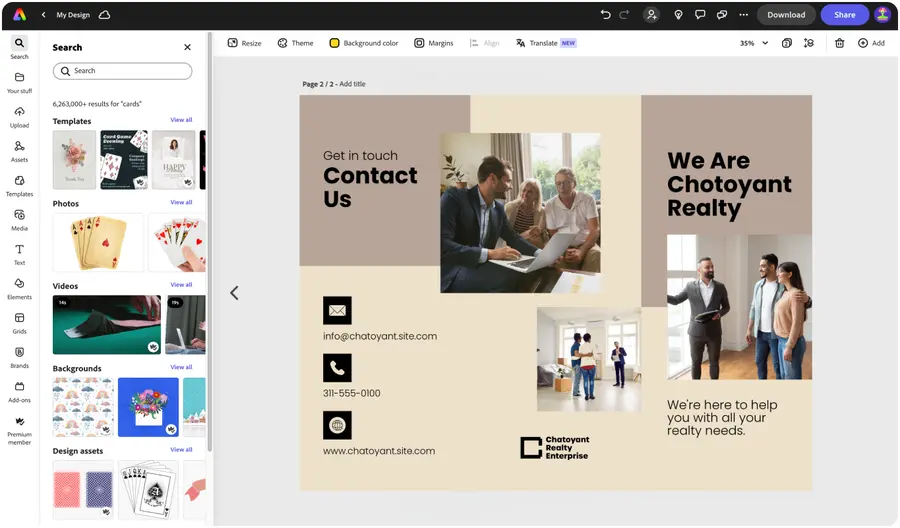Select the envelope email icon on canvas
The image size is (900, 528).
pos(337,310)
